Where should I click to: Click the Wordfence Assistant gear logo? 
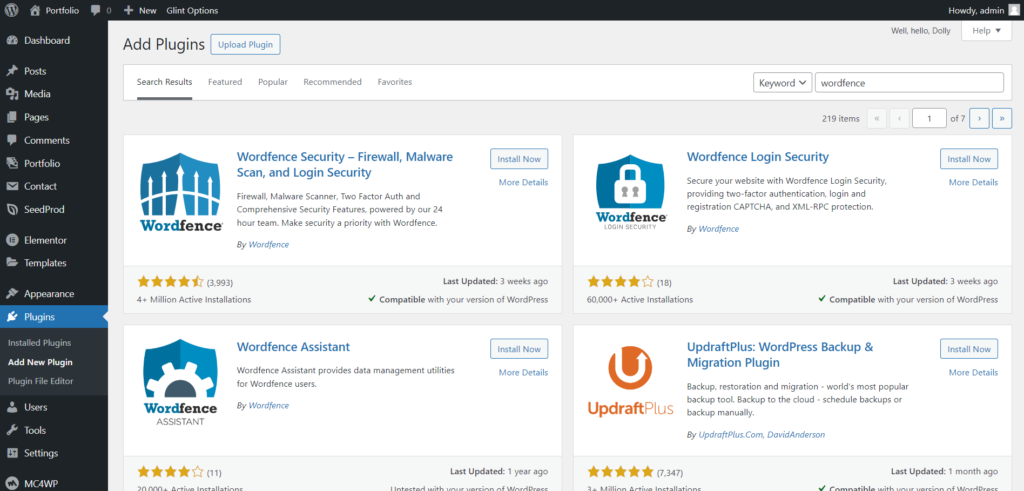point(181,382)
